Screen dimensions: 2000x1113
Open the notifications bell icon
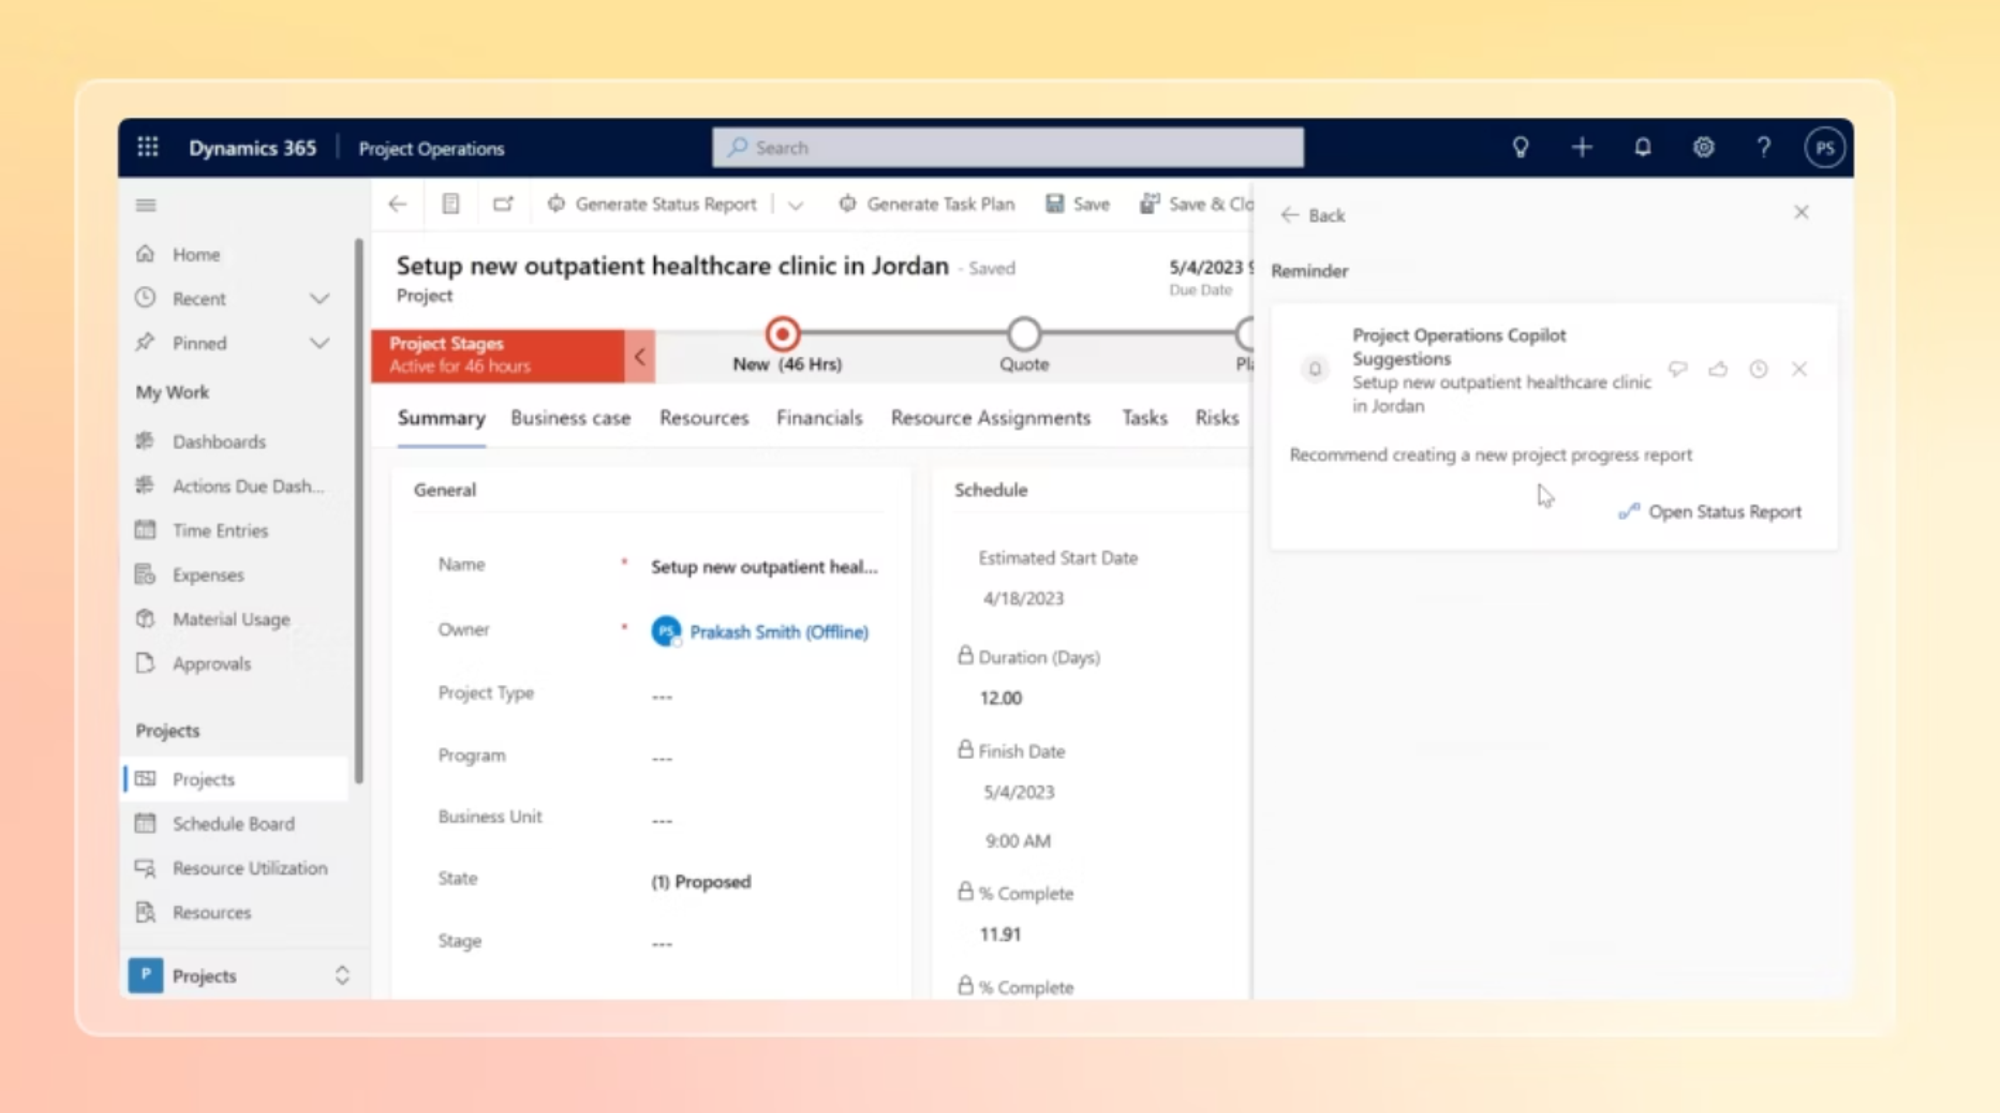point(1642,148)
